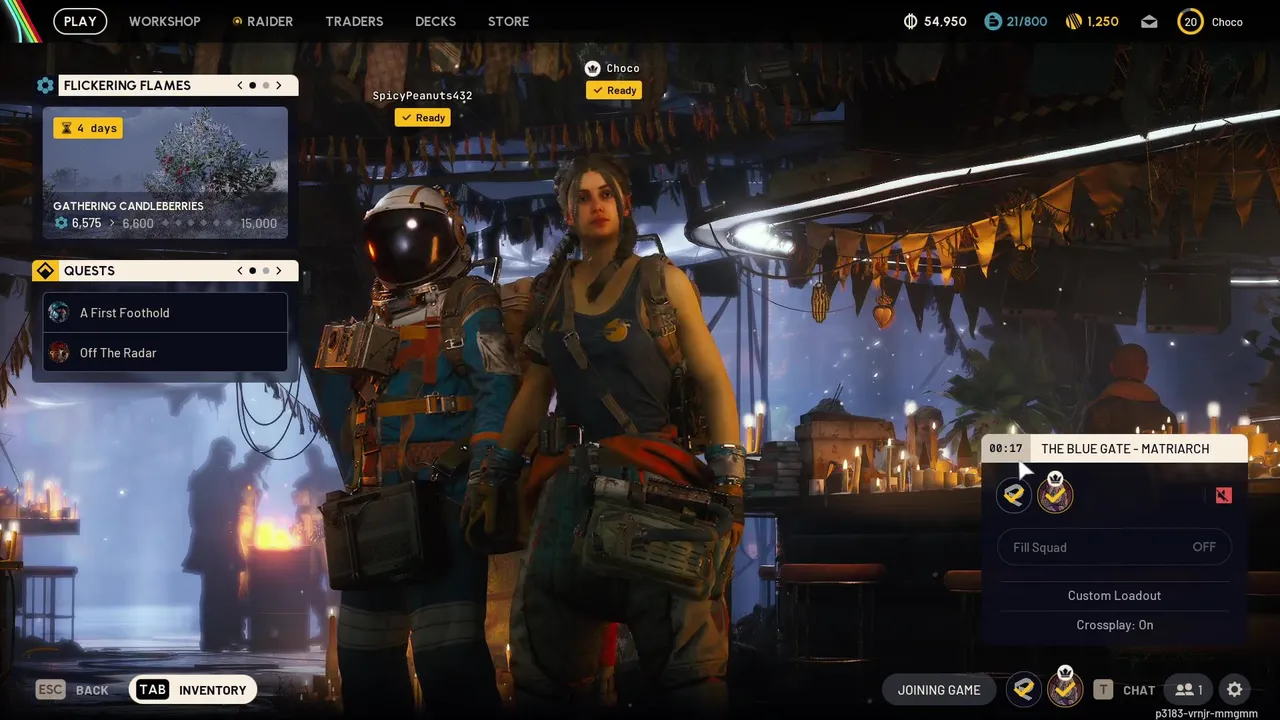Click the SpicyPeanuts432 player name tag
The width and height of the screenshot is (1280, 720).
click(422, 96)
